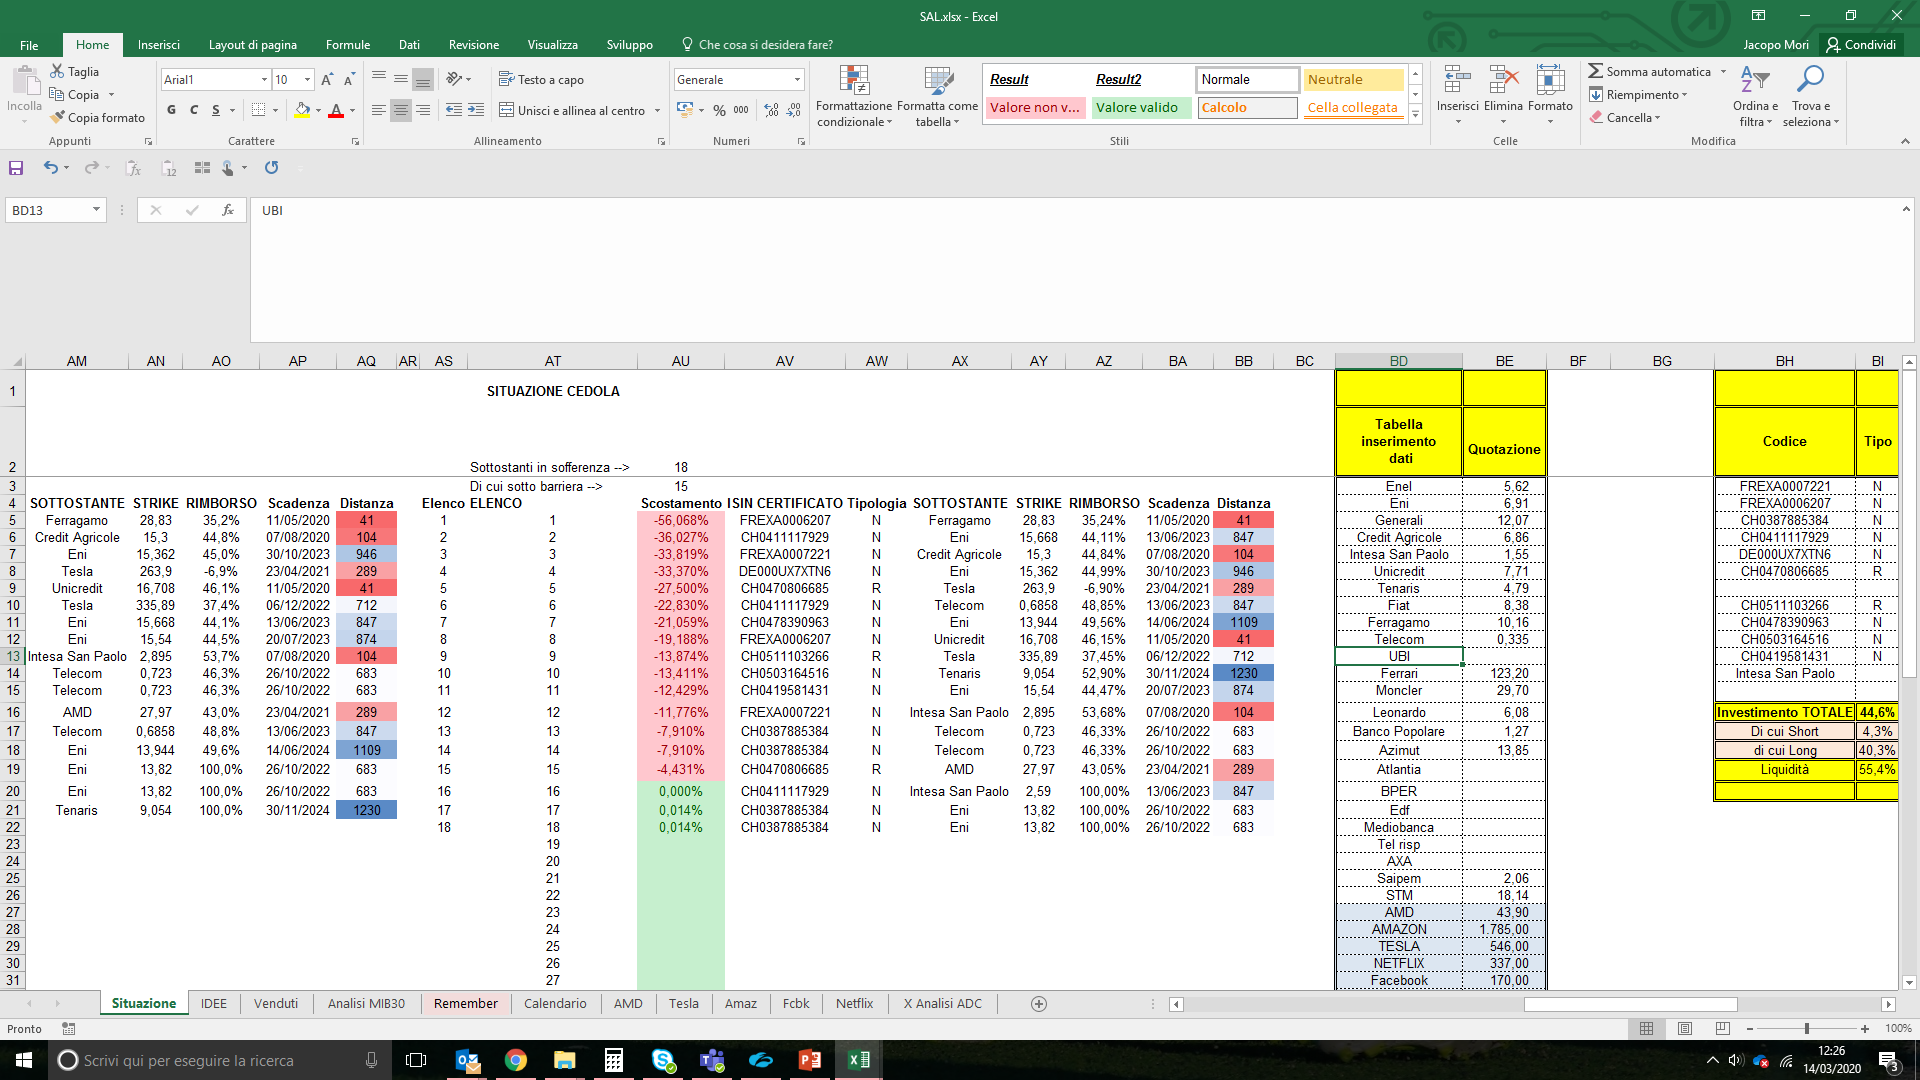Toggle underline (S) formatting
1920x1080 pixels.
(x=216, y=110)
